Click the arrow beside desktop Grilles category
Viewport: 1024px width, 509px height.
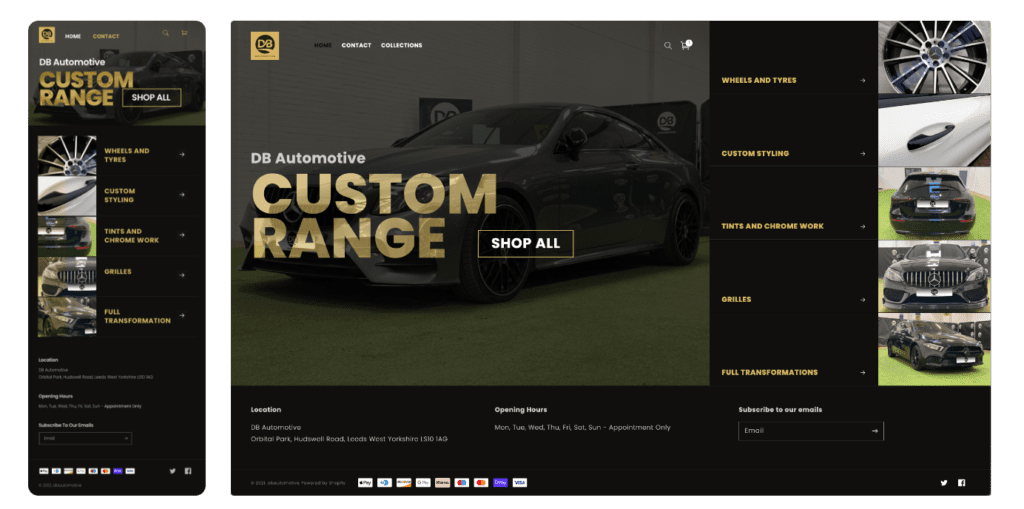click(862, 300)
